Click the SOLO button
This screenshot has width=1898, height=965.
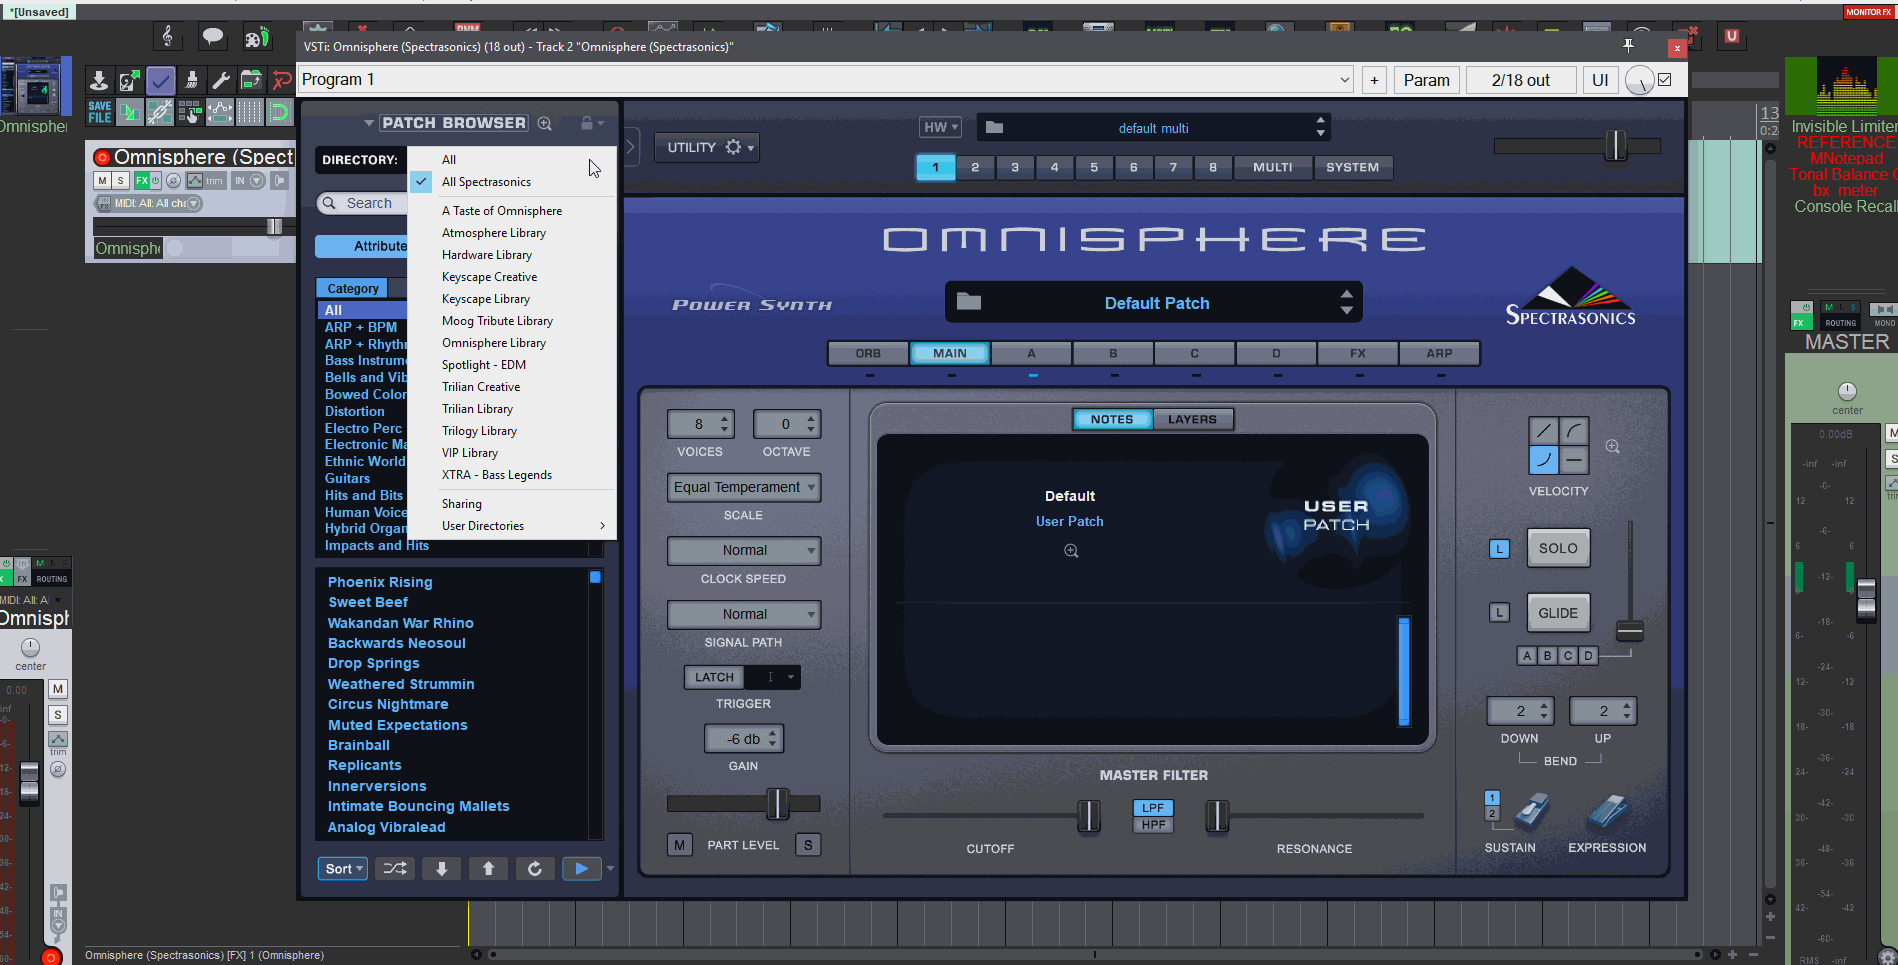(1558, 548)
